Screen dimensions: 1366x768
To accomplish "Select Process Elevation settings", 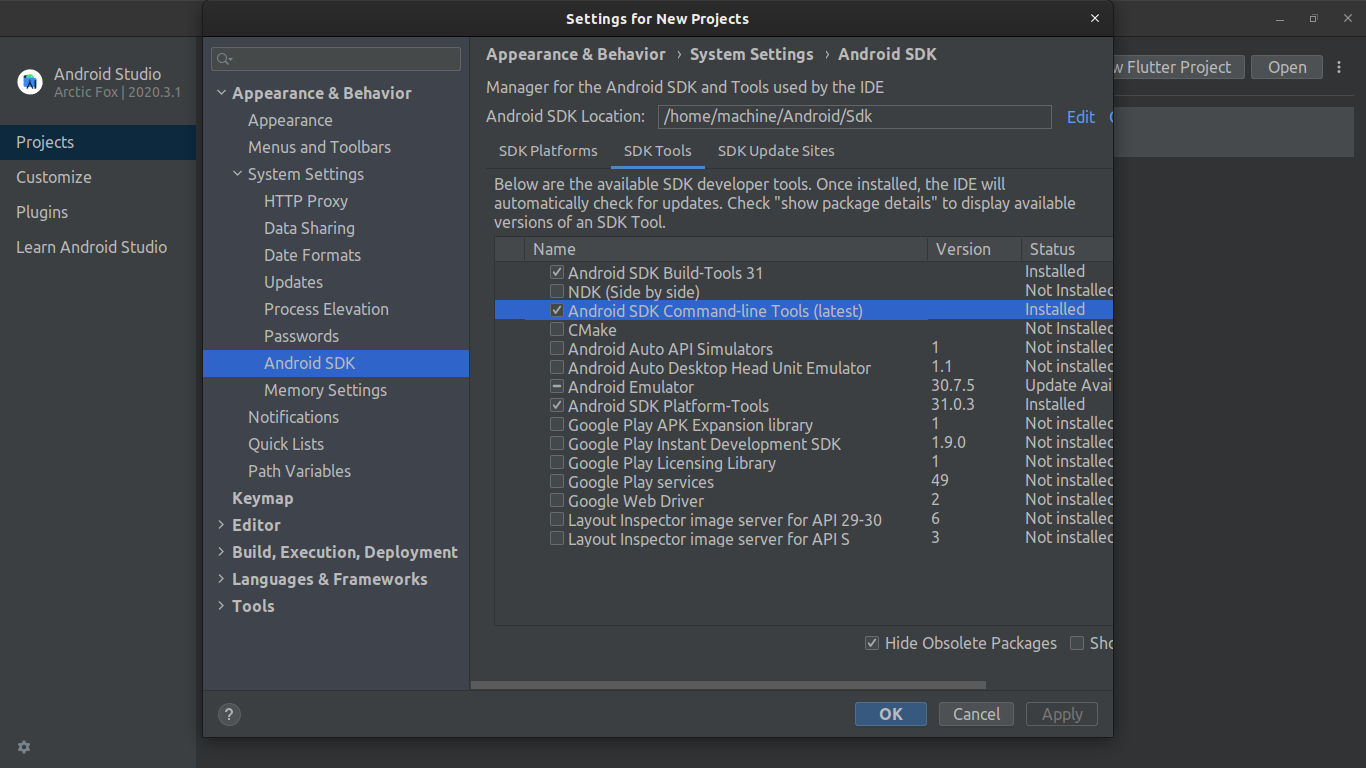I will (326, 309).
